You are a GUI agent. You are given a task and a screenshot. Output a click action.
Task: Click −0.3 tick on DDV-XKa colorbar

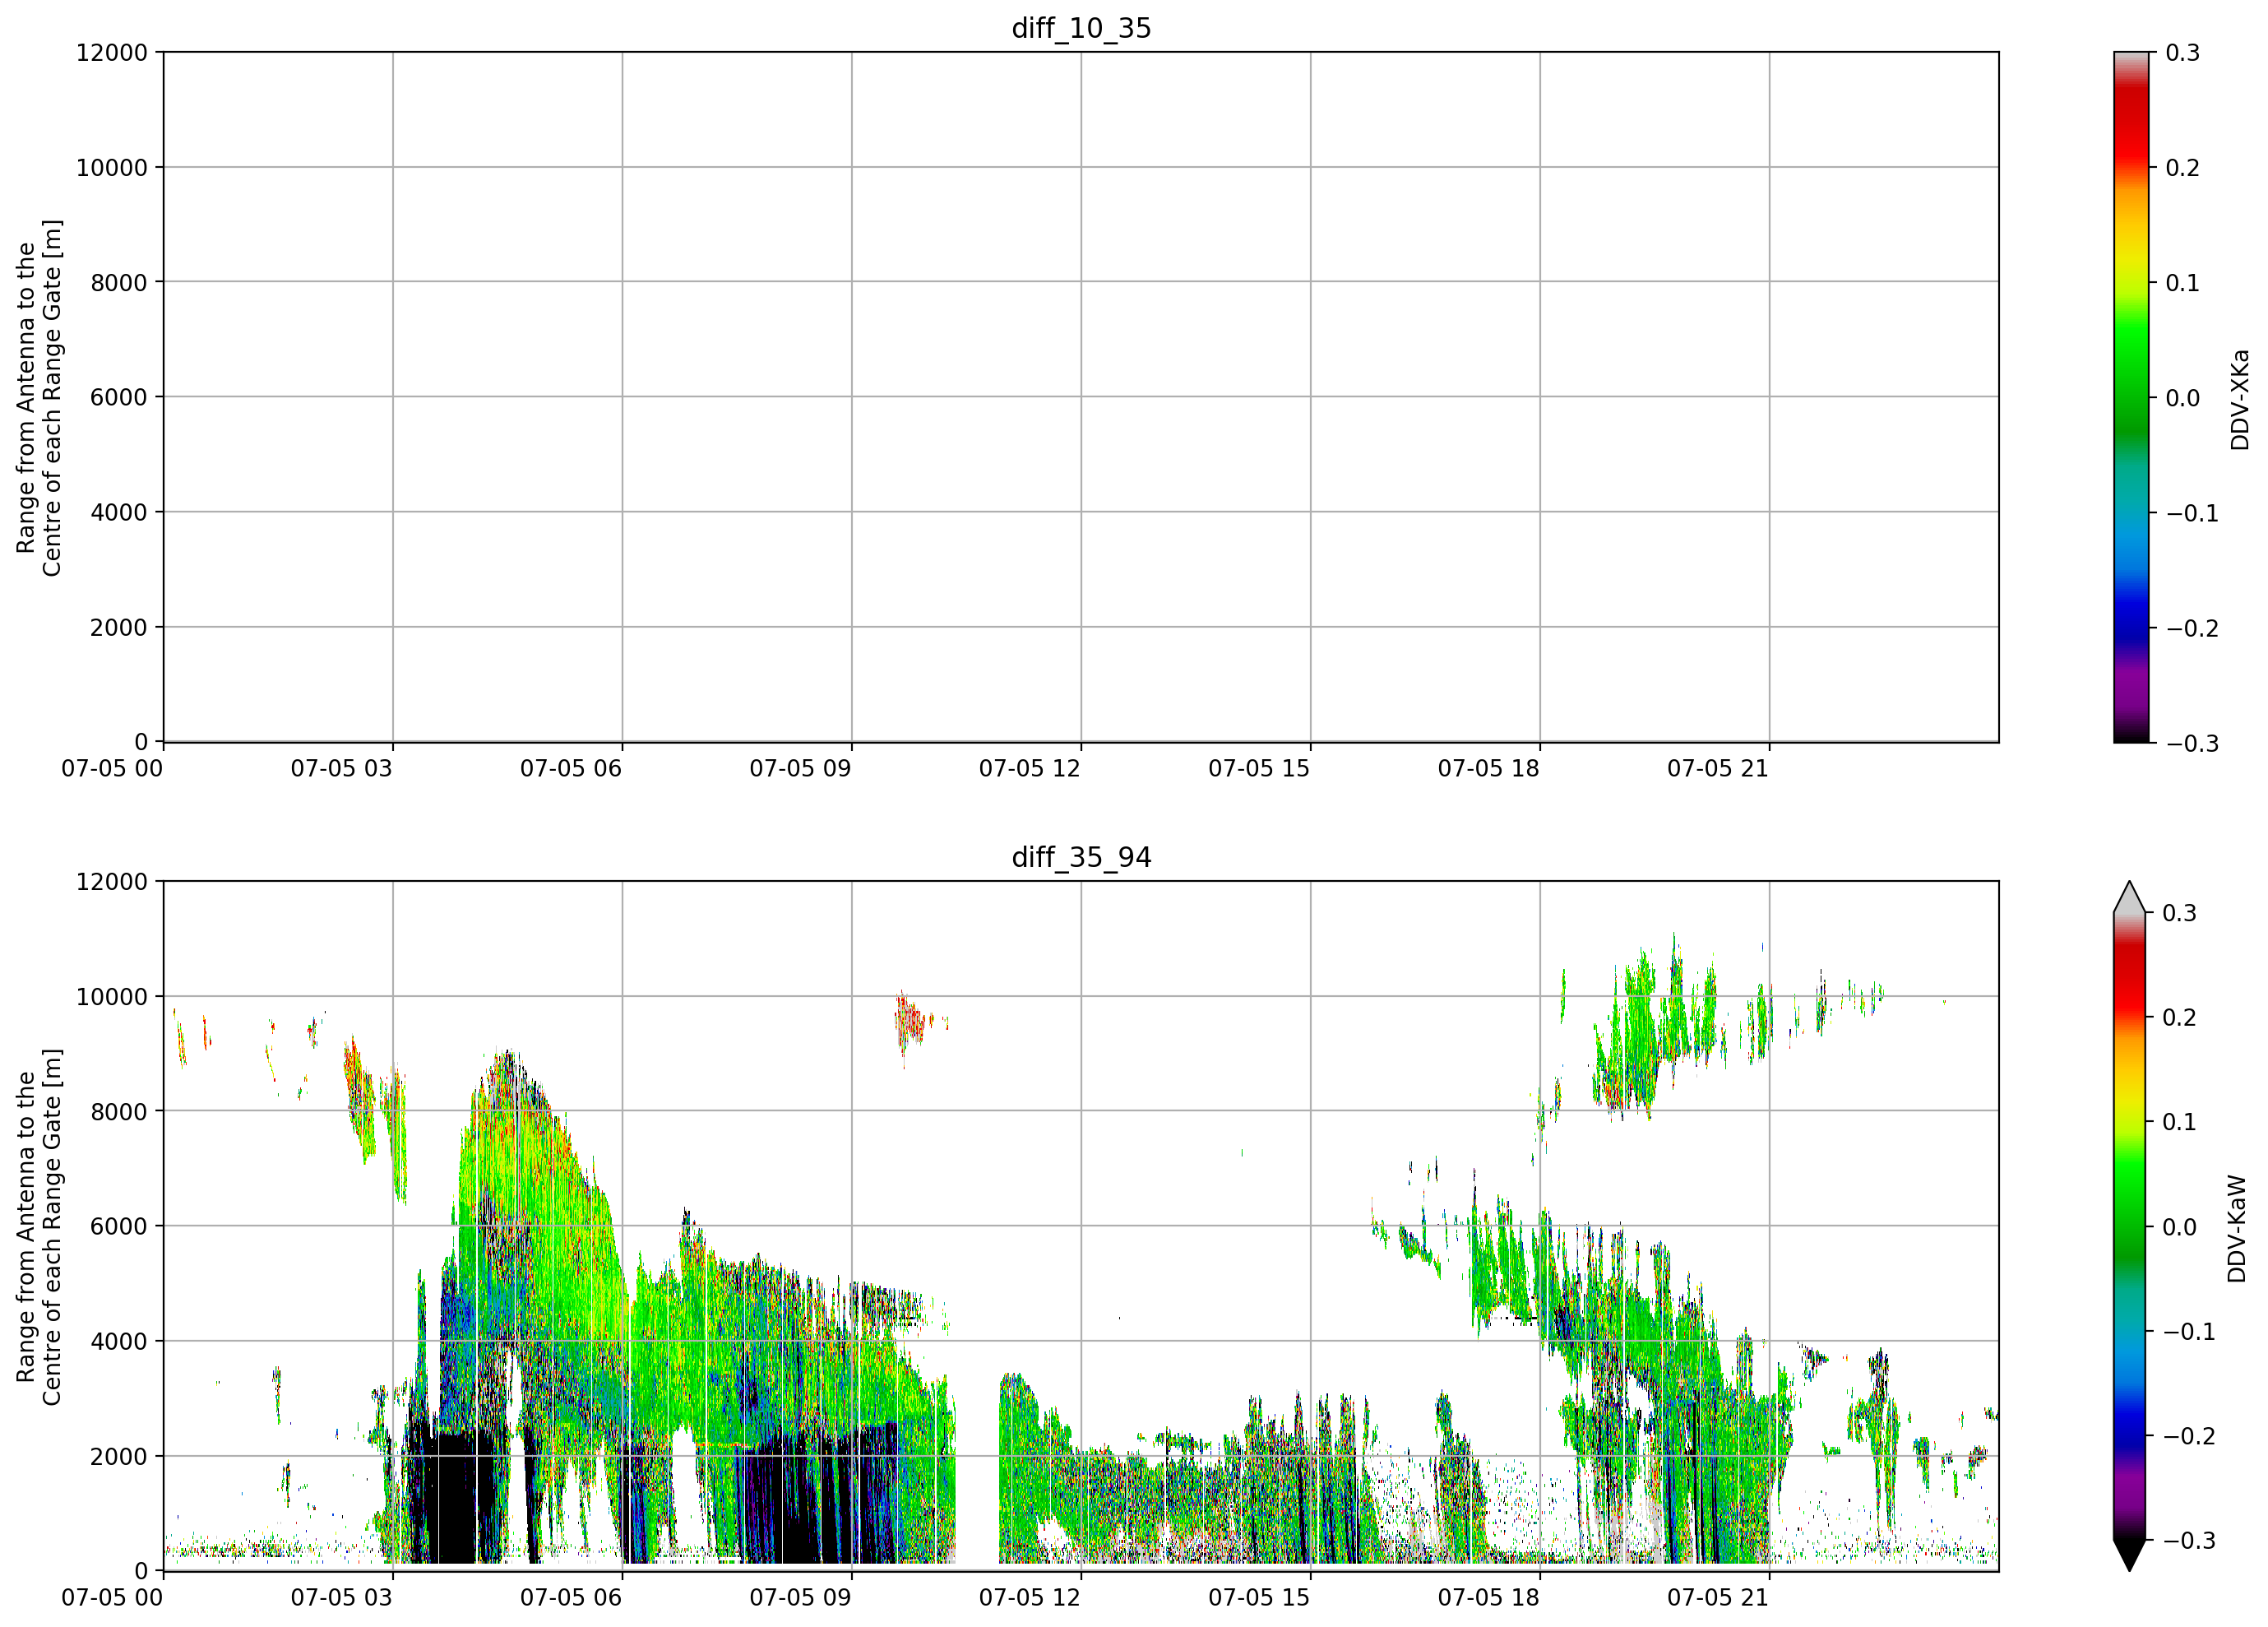click(2192, 743)
